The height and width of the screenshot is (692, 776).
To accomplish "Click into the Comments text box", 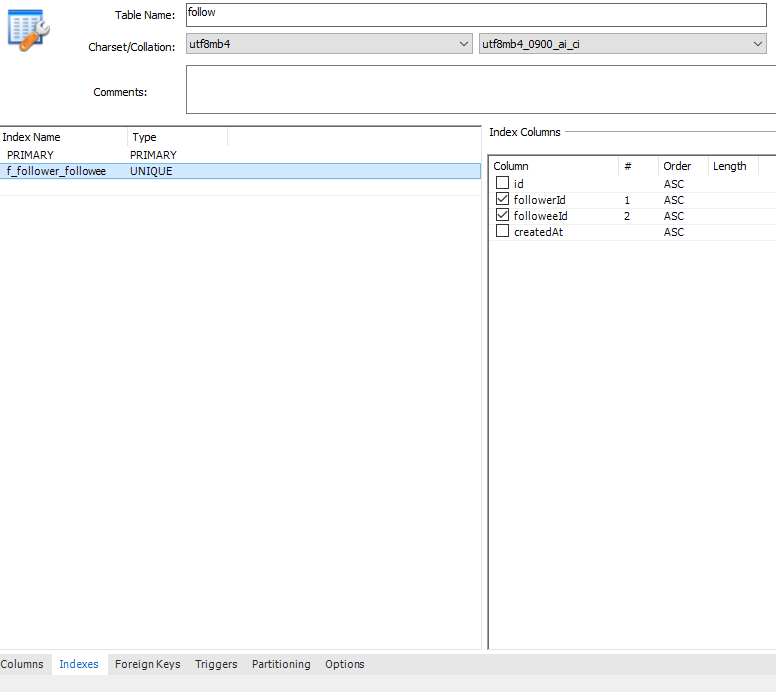I will pyautogui.click(x=481, y=90).
